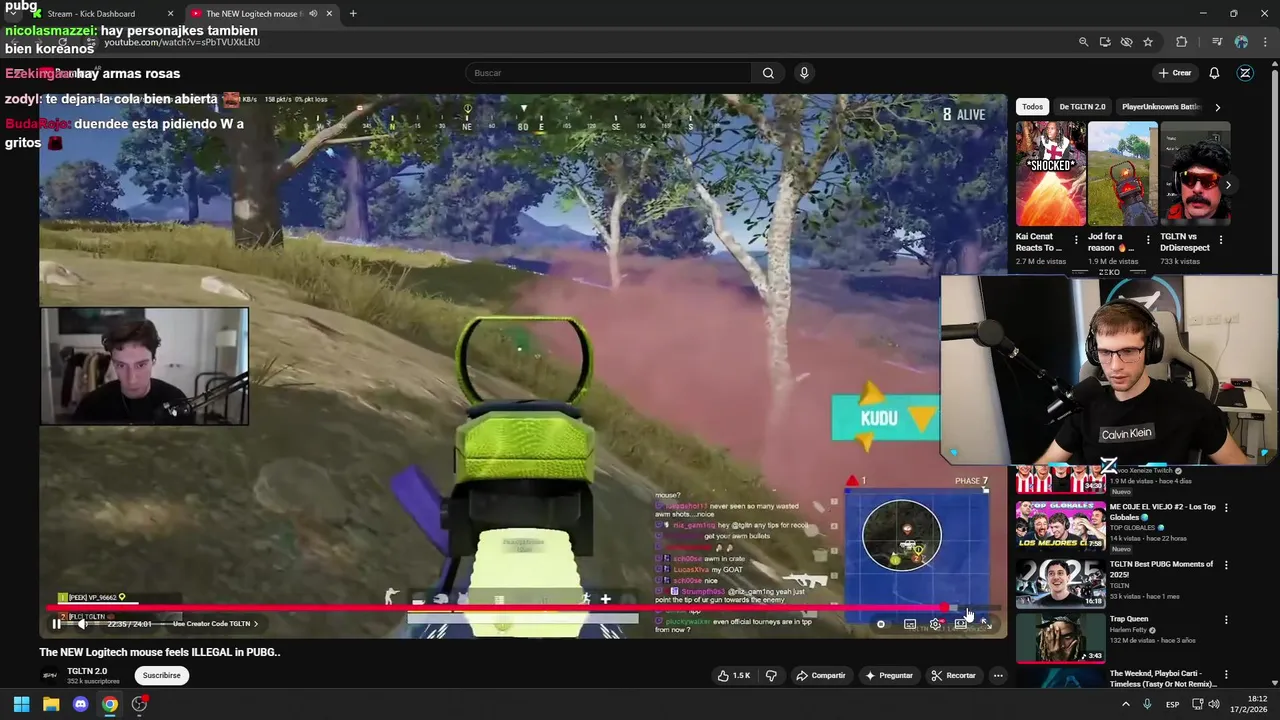Open options for The Weeknd Timeless video
This screenshot has height=720, width=1280.
(x=1226, y=675)
